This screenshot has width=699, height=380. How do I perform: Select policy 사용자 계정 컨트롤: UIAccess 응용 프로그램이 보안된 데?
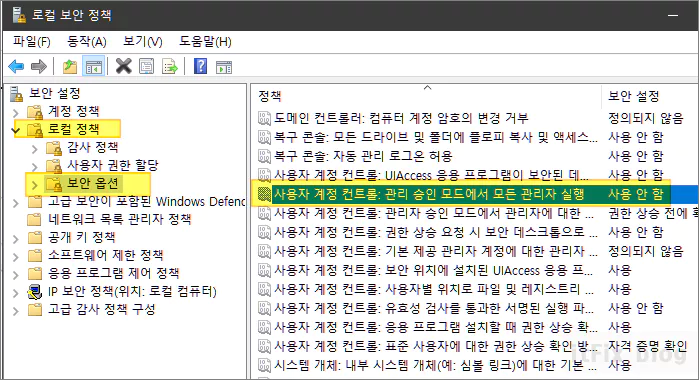(431, 175)
